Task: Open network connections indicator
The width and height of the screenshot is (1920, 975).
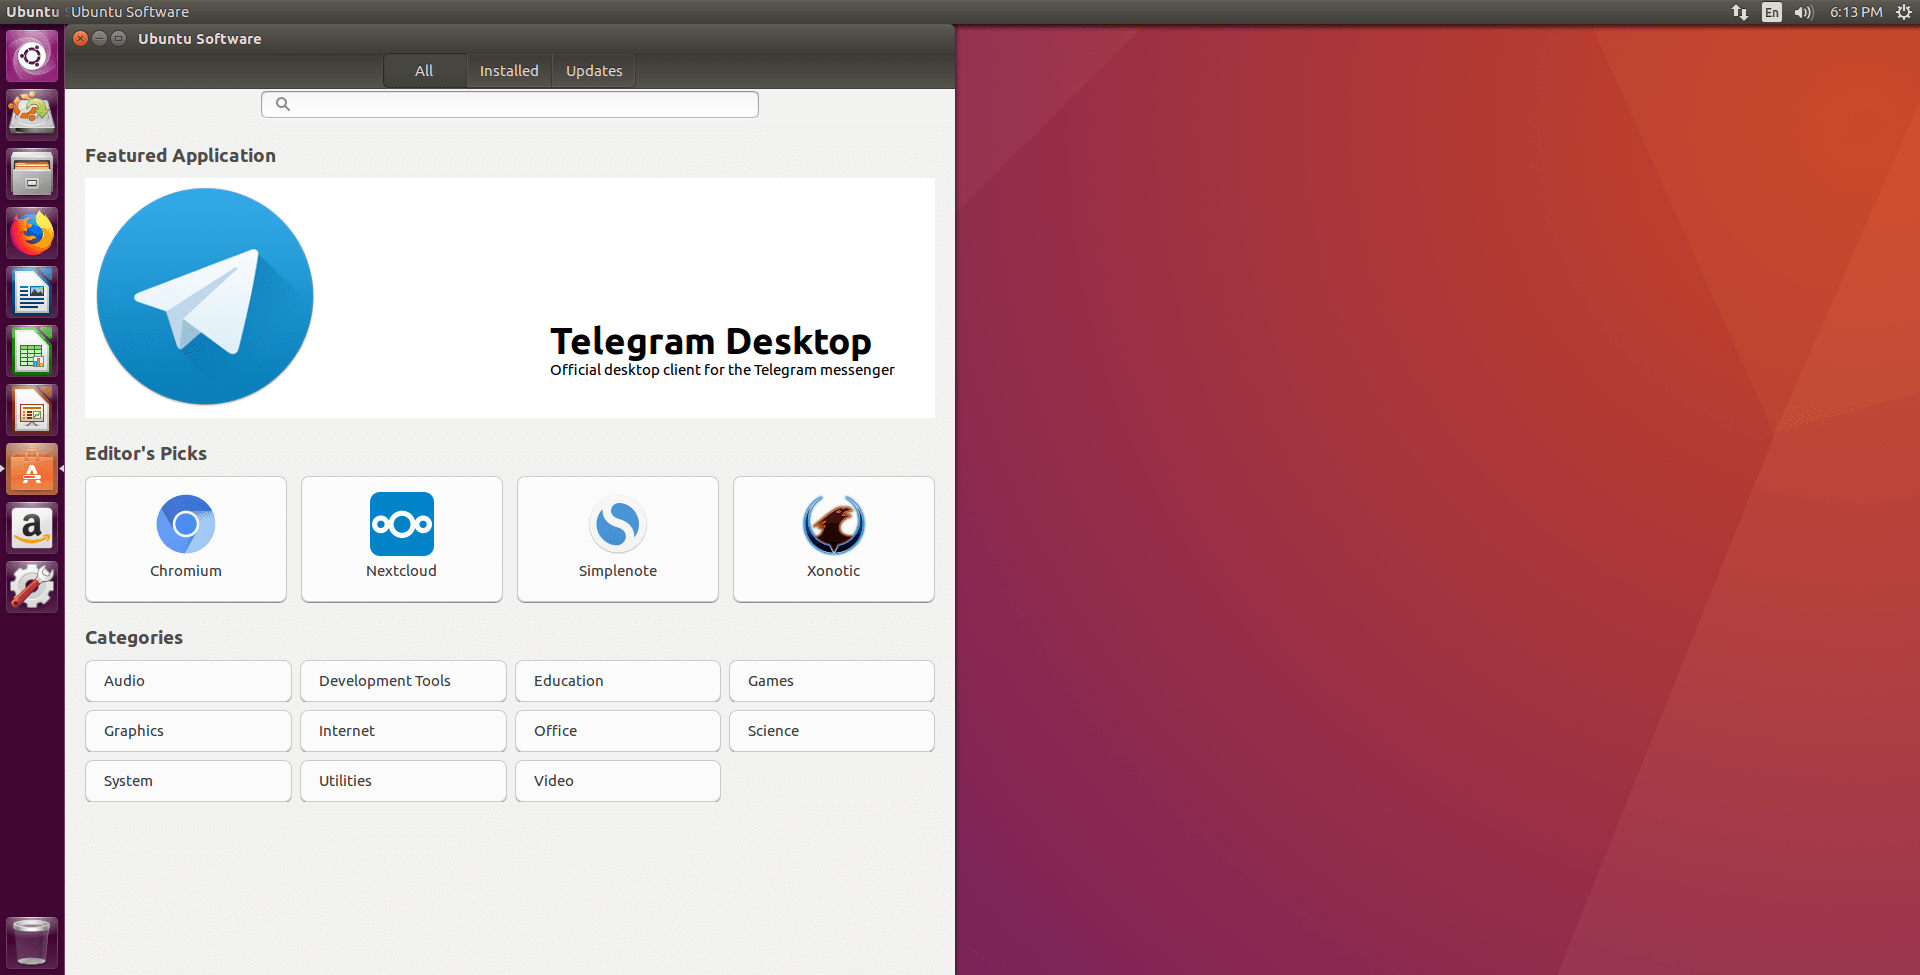Action: pos(1740,12)
